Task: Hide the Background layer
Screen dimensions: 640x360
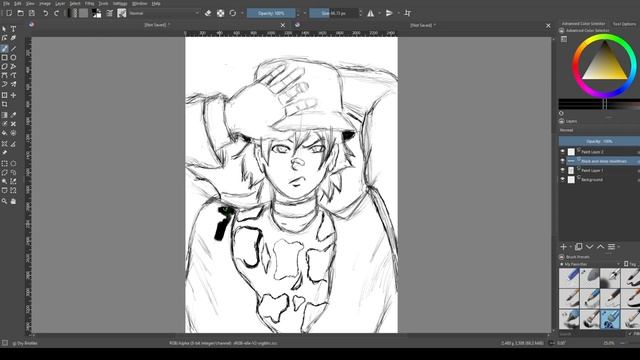Action: tap(562, 180)
